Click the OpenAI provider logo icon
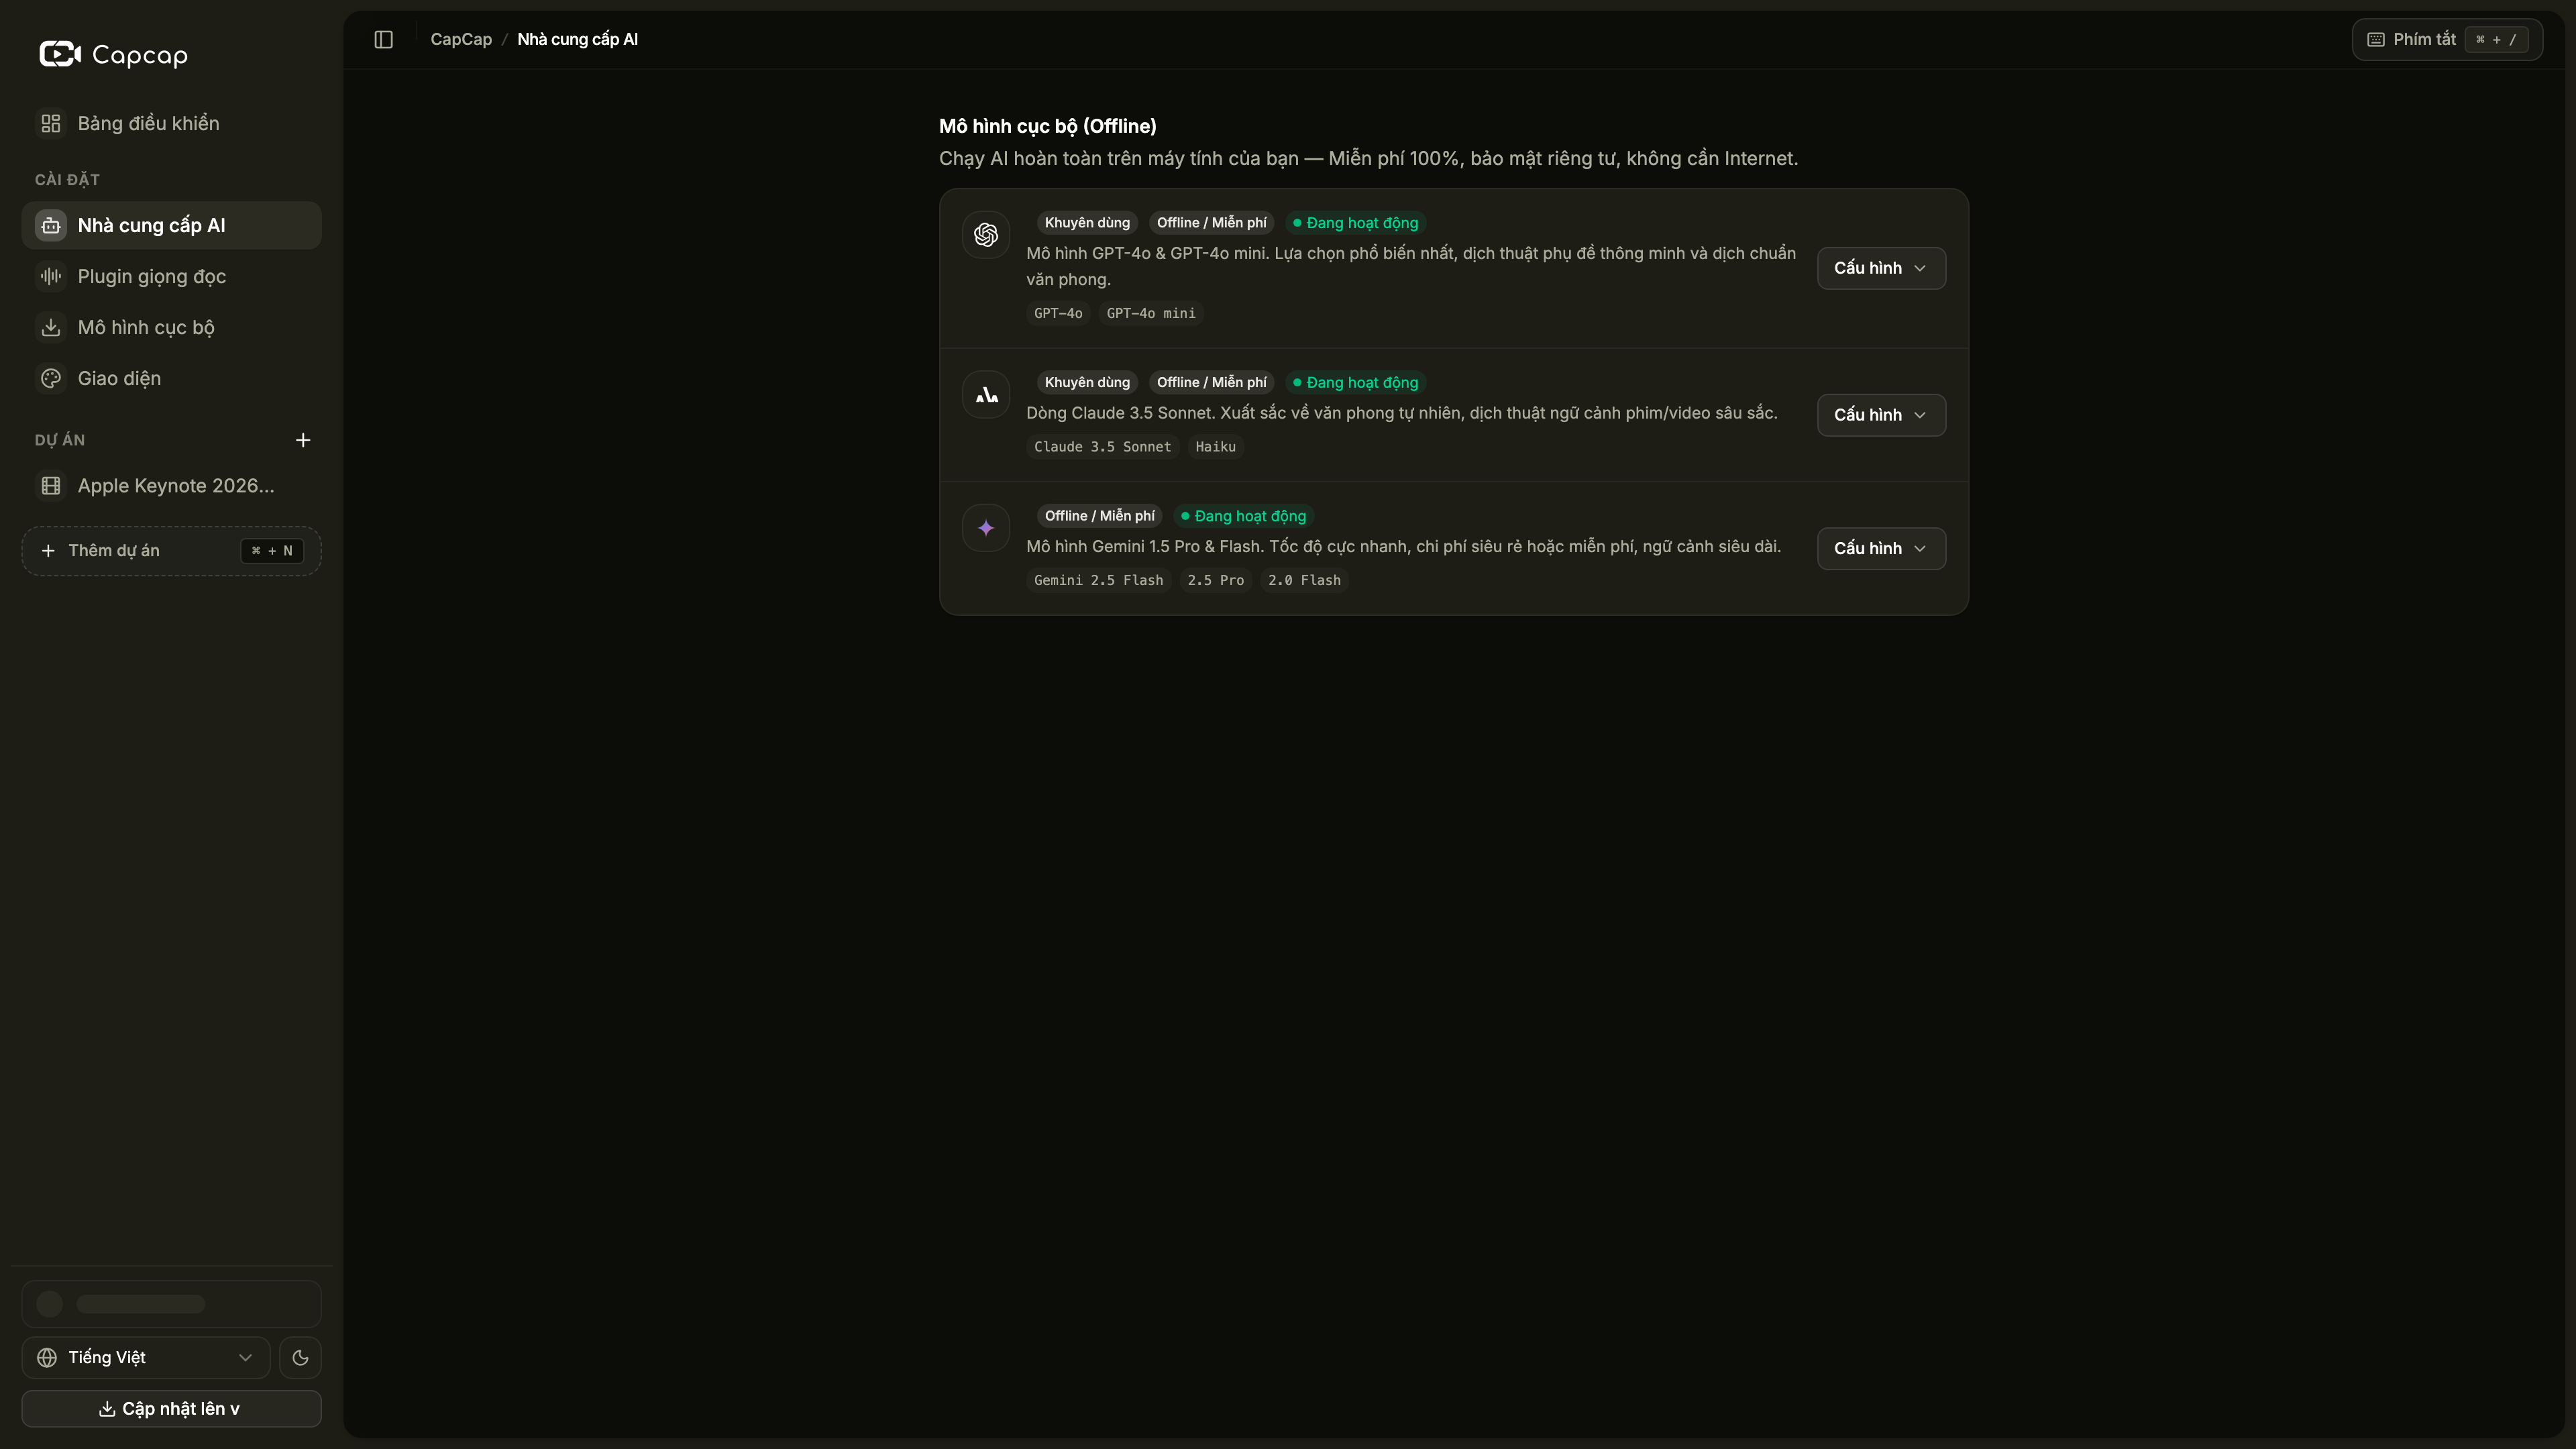 (x=986, y=234)
